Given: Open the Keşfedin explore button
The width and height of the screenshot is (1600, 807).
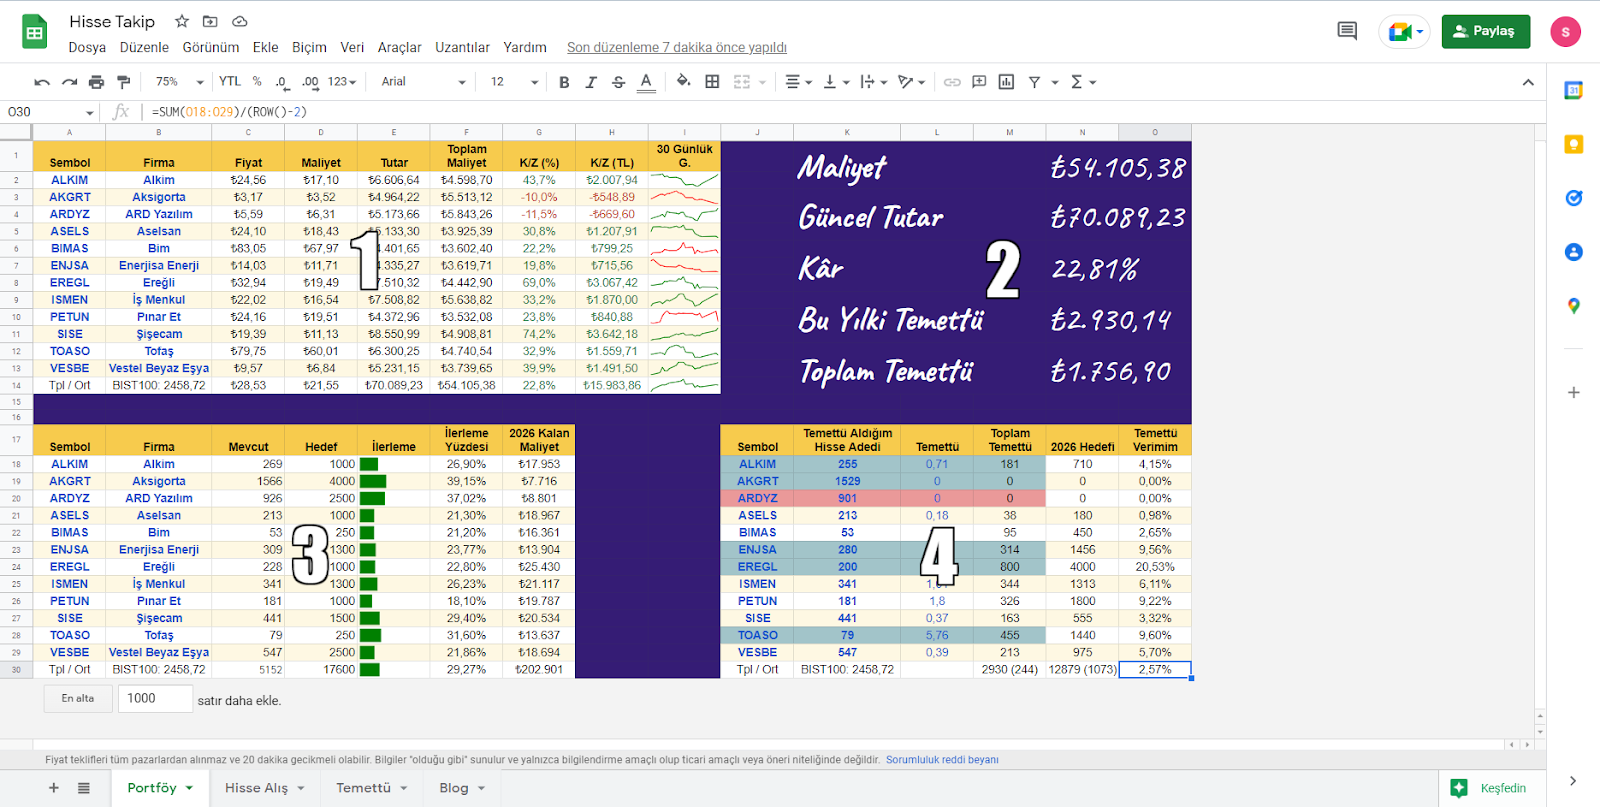Looking at the screenshot, I should pyautogui.click(x=1491, y=788).
